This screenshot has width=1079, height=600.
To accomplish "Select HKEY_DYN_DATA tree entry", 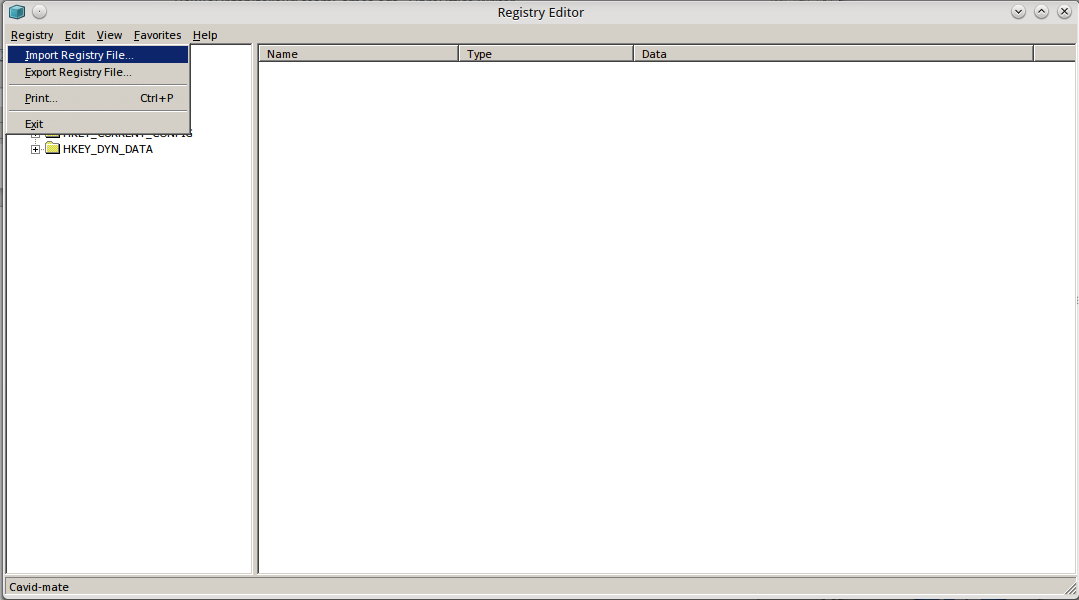I will pyautogui.click(x=107, y=149).
